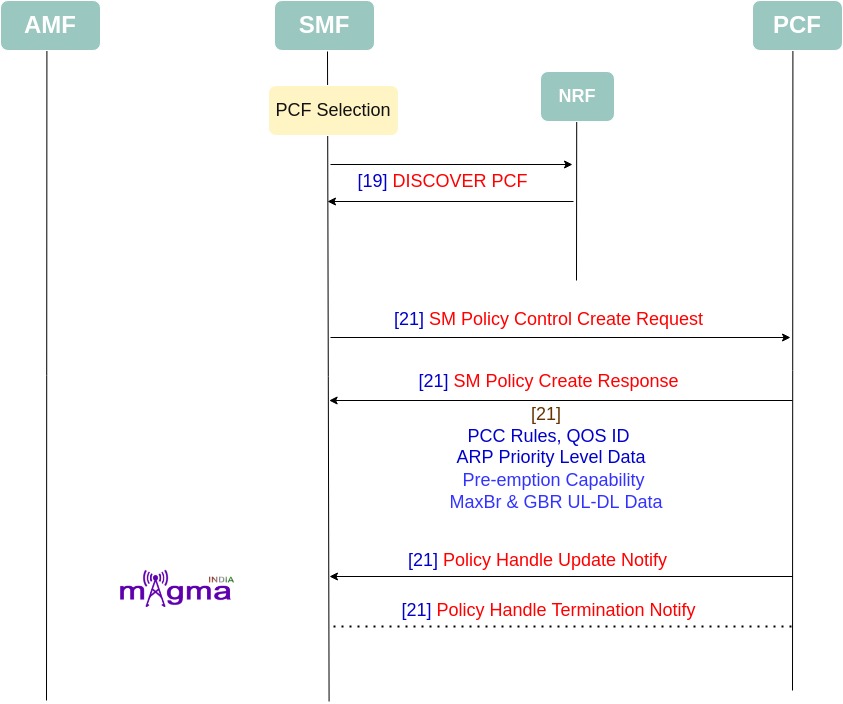
Task: Click the PCF node box
Action: [797, 25]
